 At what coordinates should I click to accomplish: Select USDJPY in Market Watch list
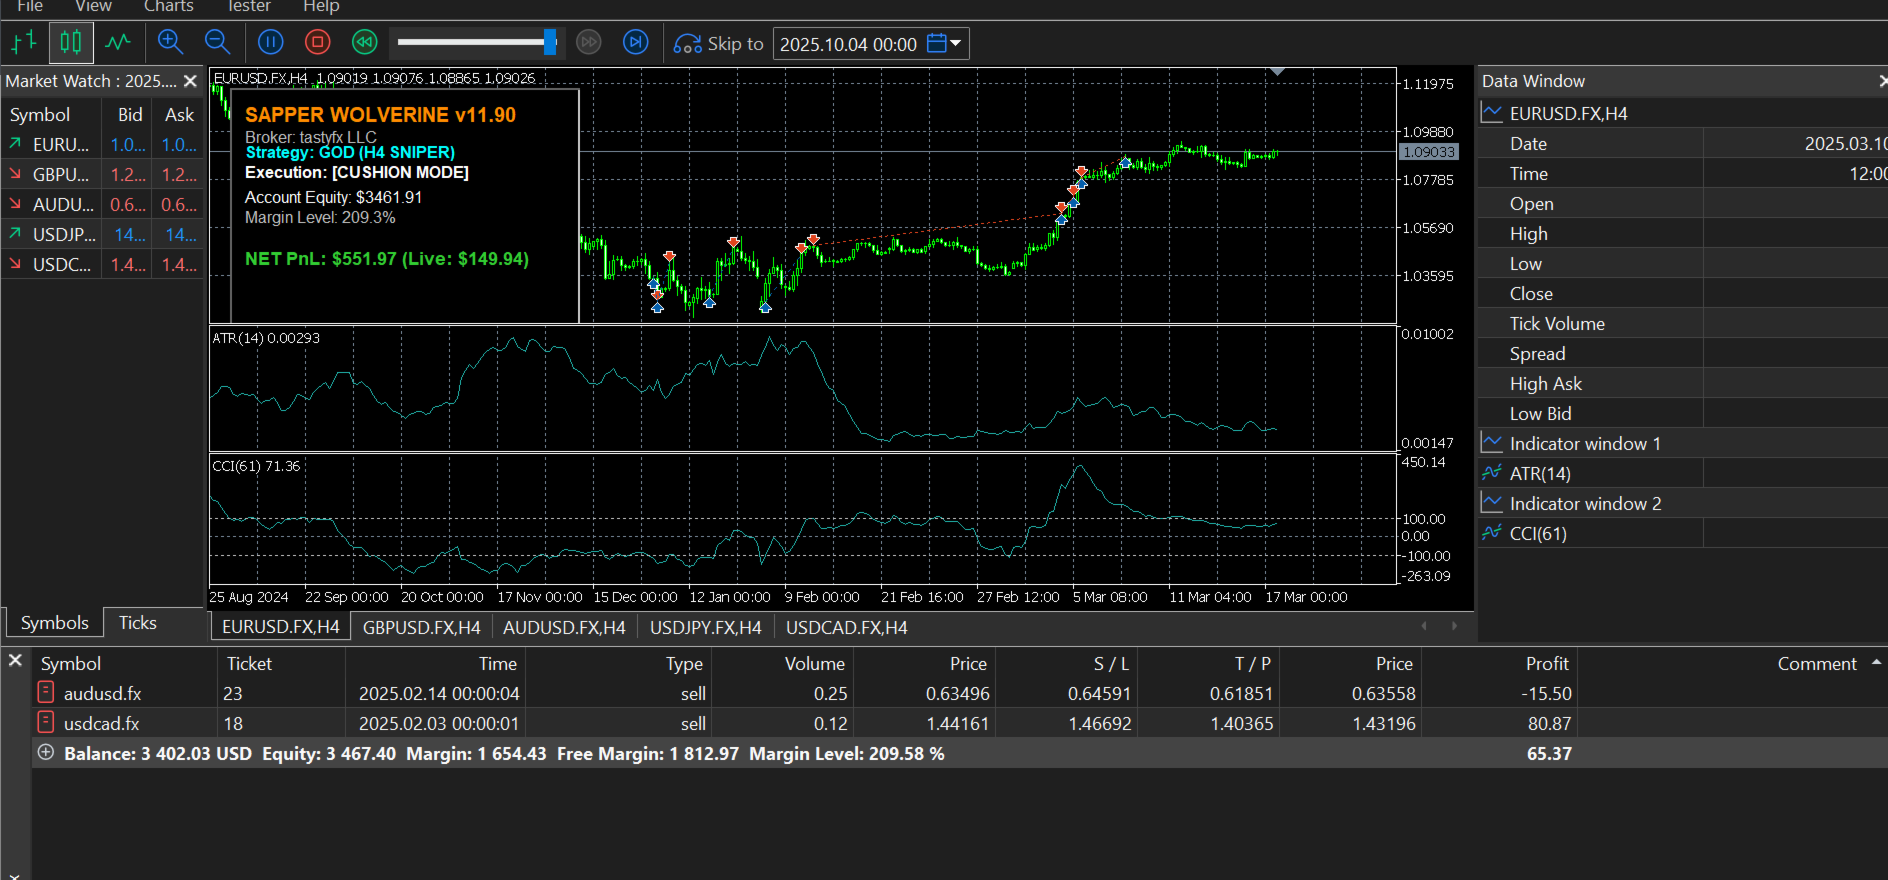[x=64, y=235]
